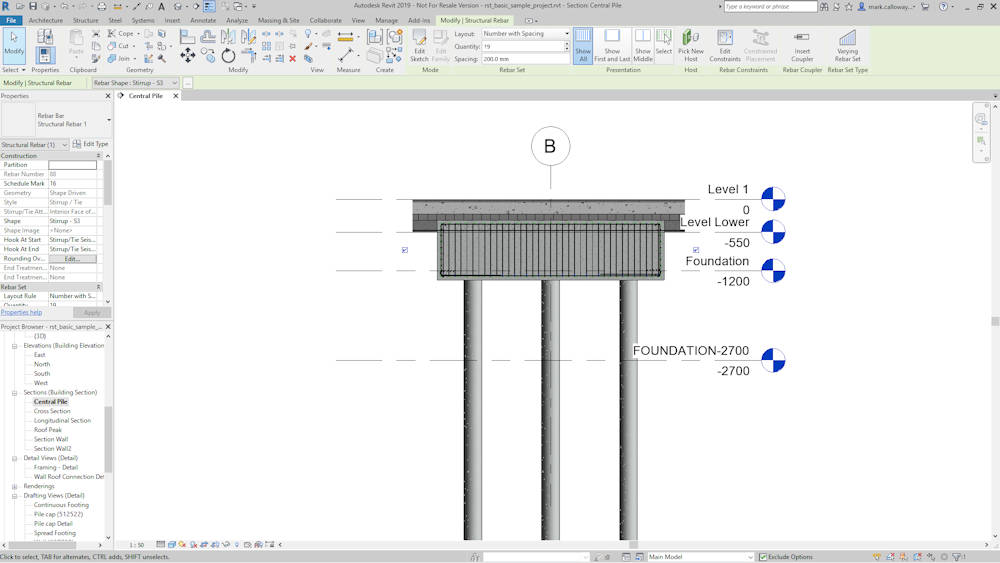1000x563 pixels.
Task: Click the search keyword input box
Action: click(770, 6)
